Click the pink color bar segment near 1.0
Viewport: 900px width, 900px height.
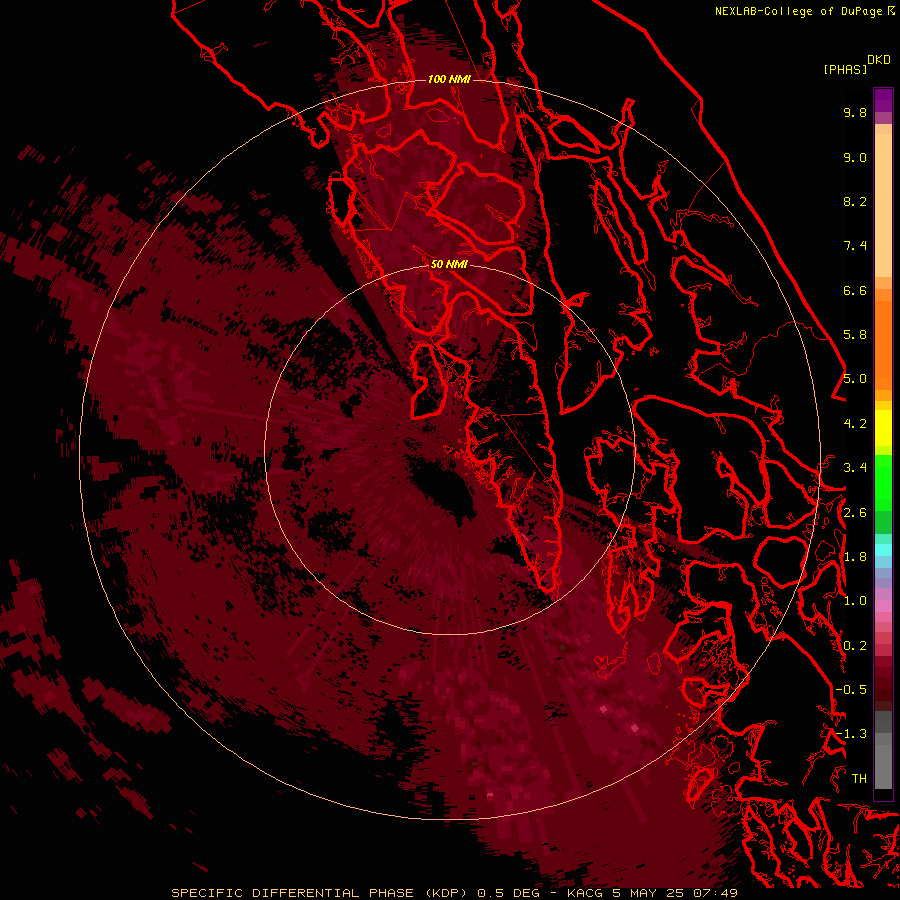(883, 606)
